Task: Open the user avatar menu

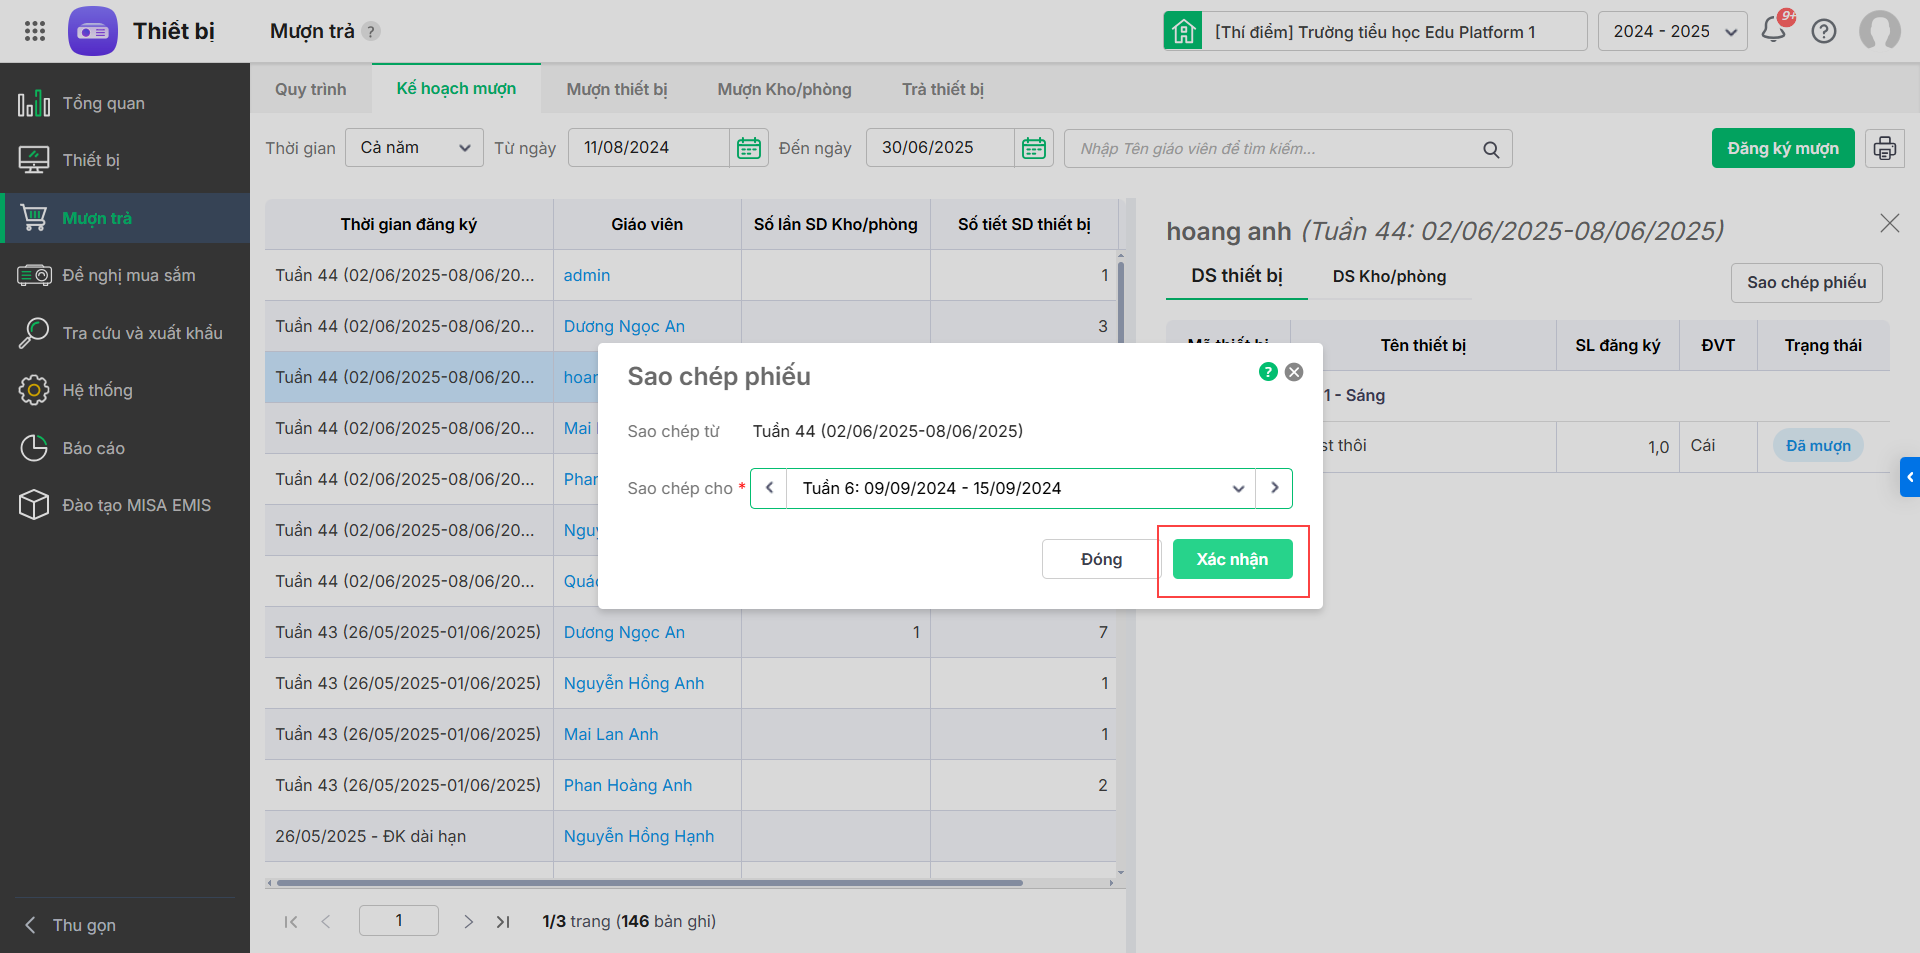Action: (x=1880, y=31)
